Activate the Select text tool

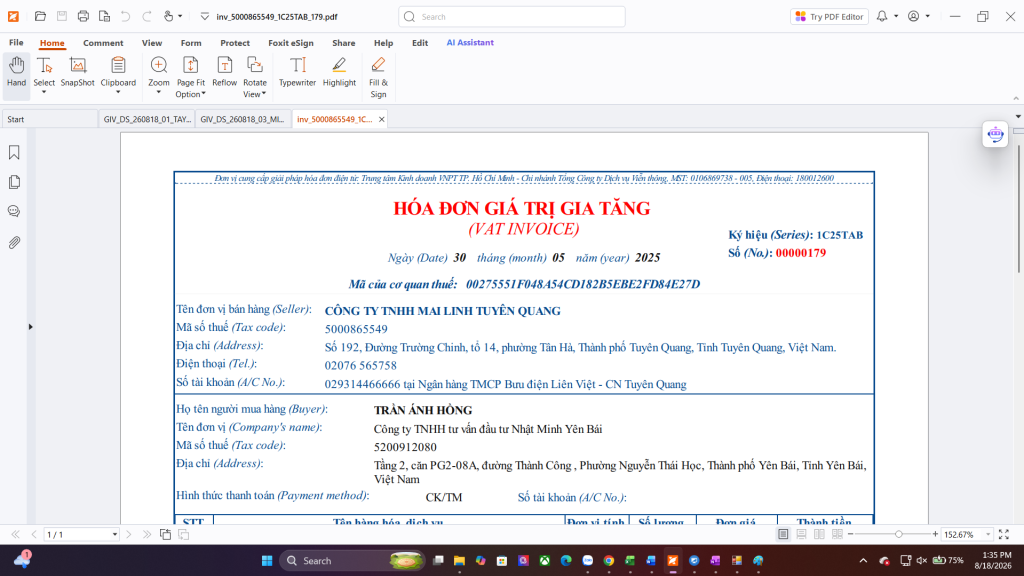pos(44,72)
